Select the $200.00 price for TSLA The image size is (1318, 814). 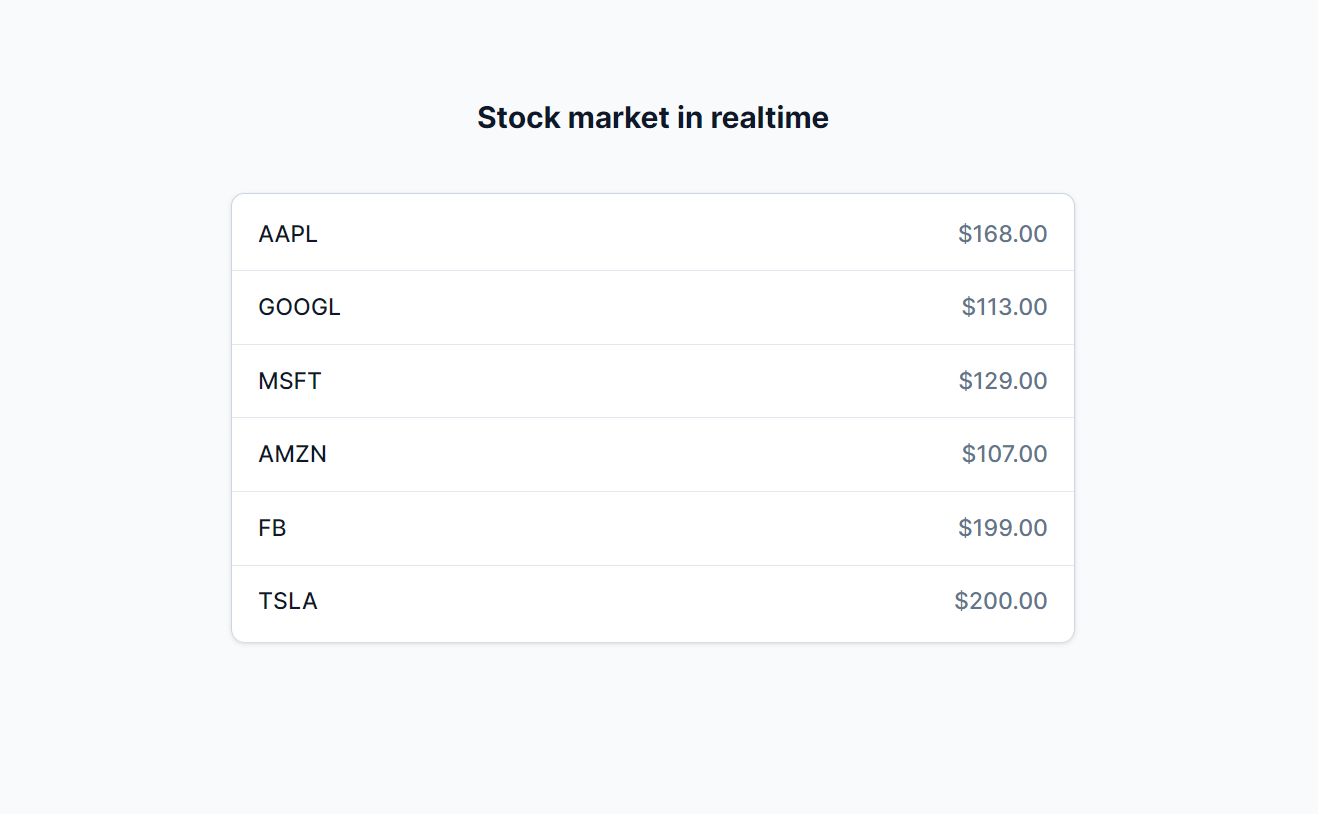[1001, 601]
